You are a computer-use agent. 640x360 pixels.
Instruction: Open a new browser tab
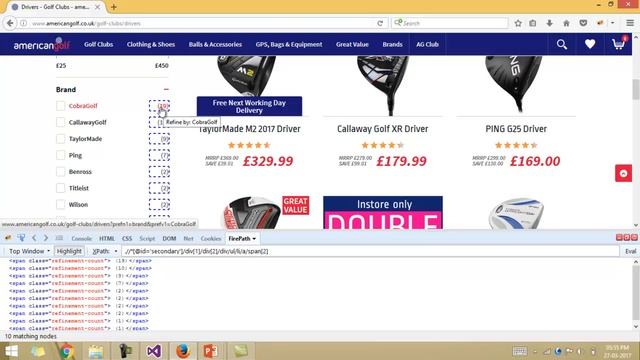(x=114, y=7)
